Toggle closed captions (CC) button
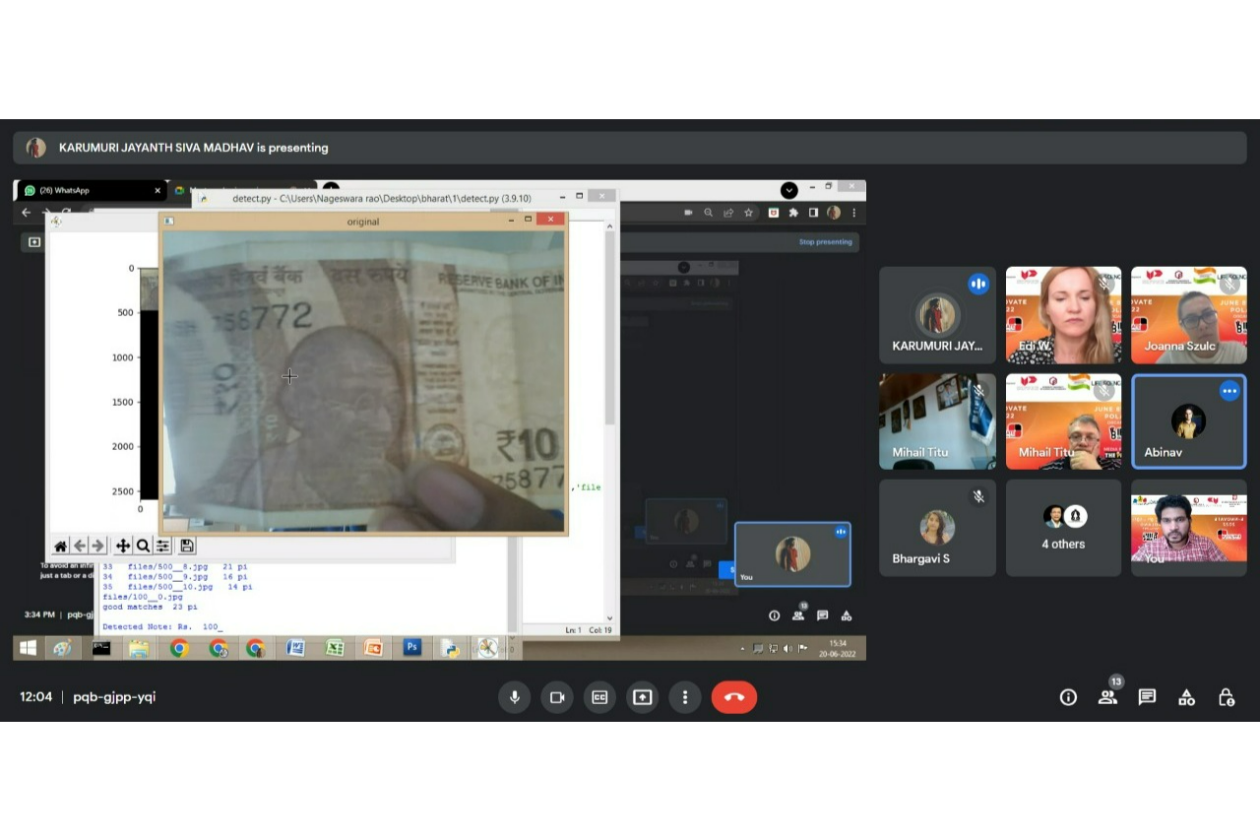1260x840 pixels. [x=600, y=697]
